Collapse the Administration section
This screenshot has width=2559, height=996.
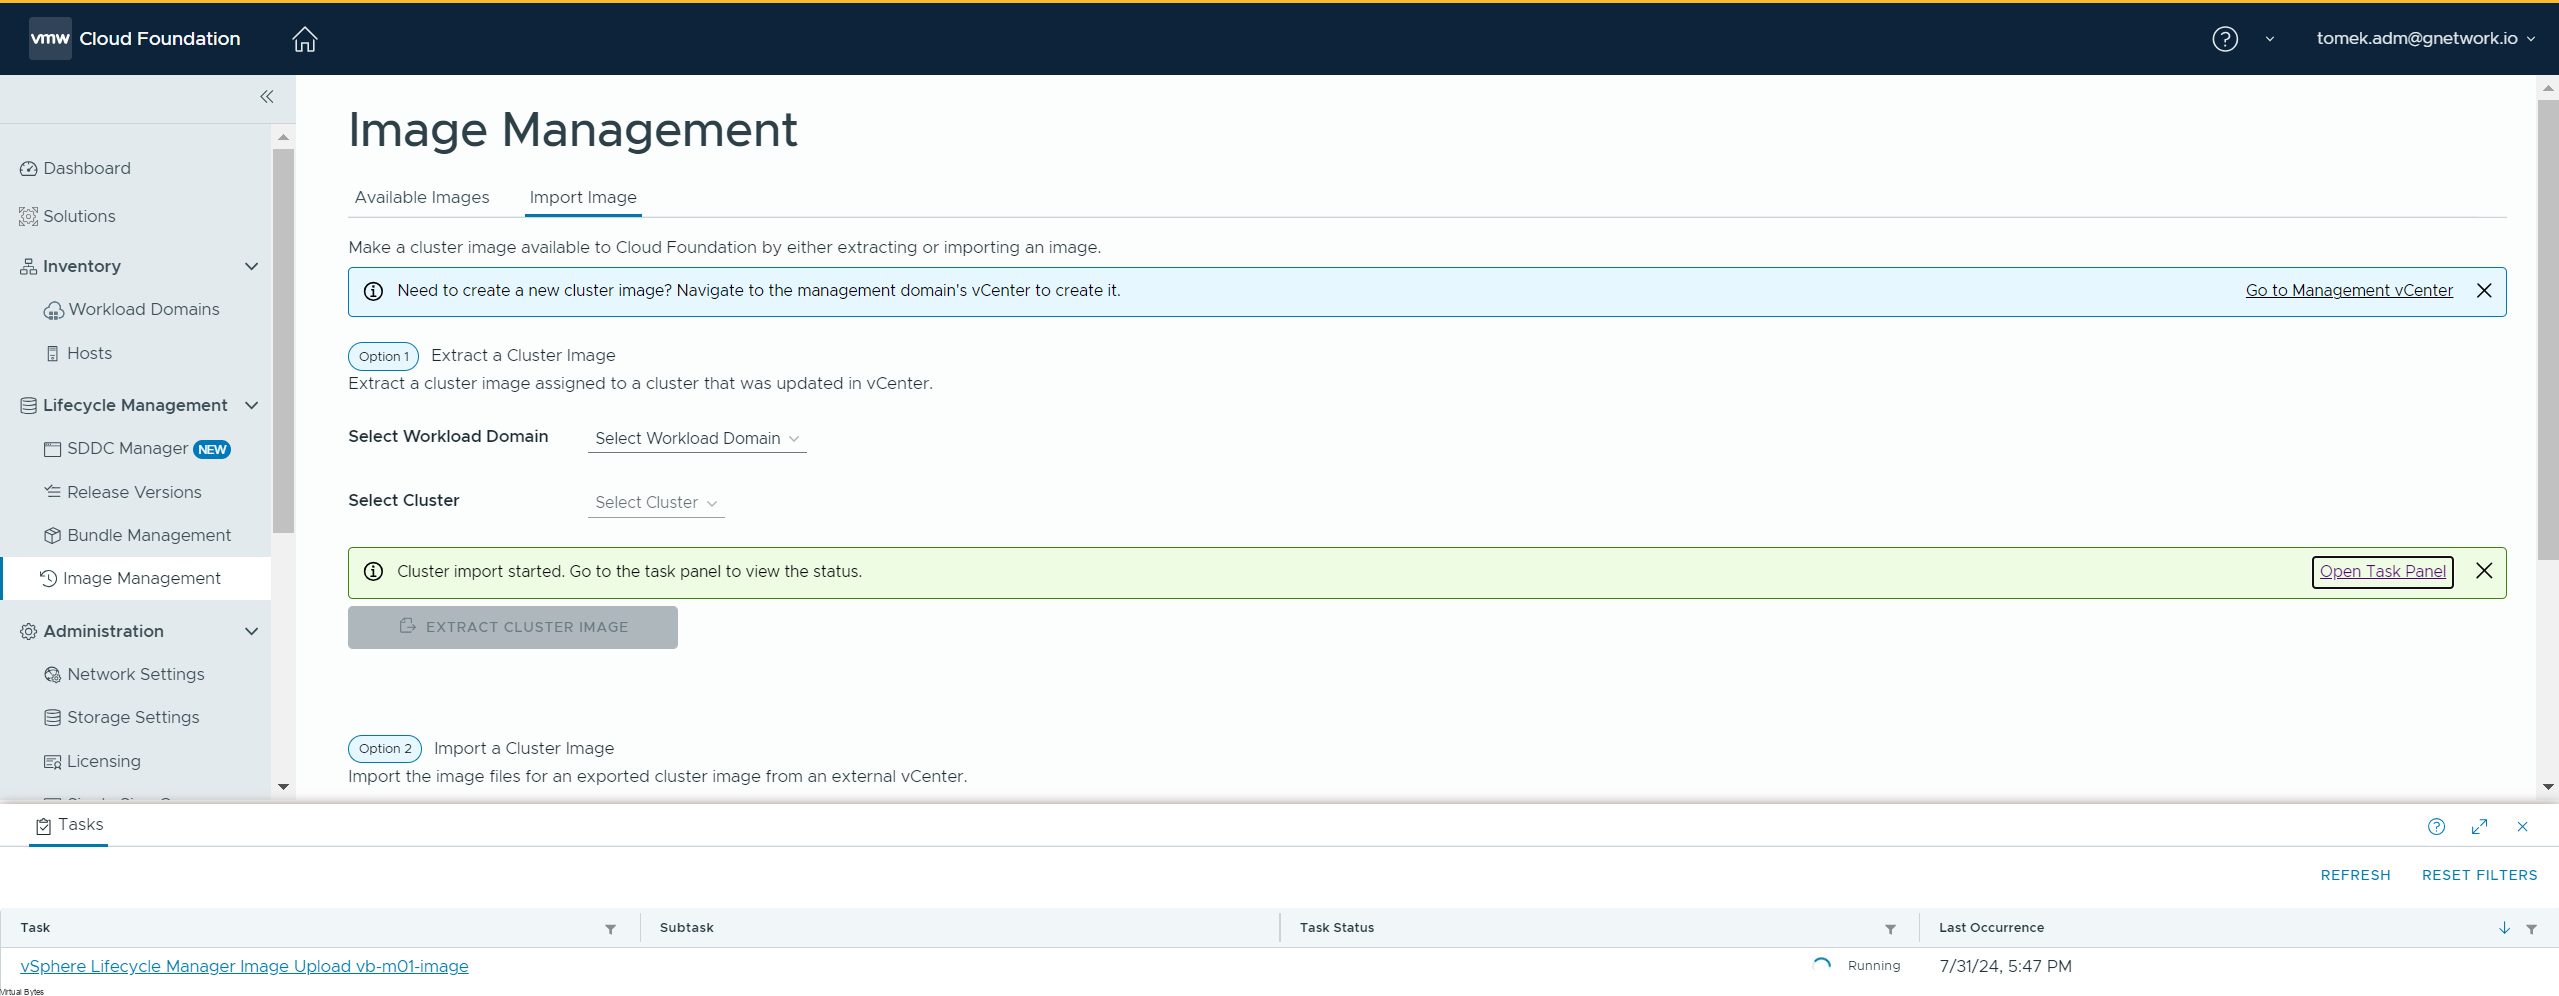[x=252, y=631]
